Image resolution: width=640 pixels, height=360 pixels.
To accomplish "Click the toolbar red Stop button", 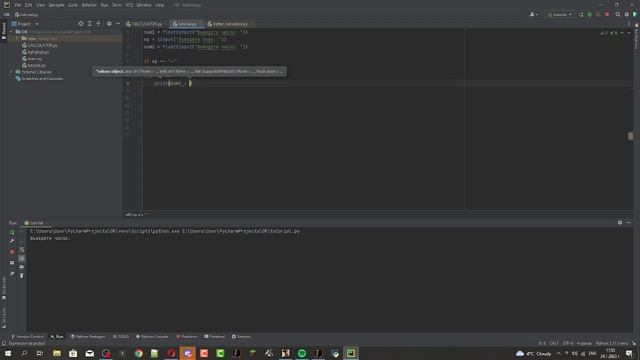I will coord(607,15).
